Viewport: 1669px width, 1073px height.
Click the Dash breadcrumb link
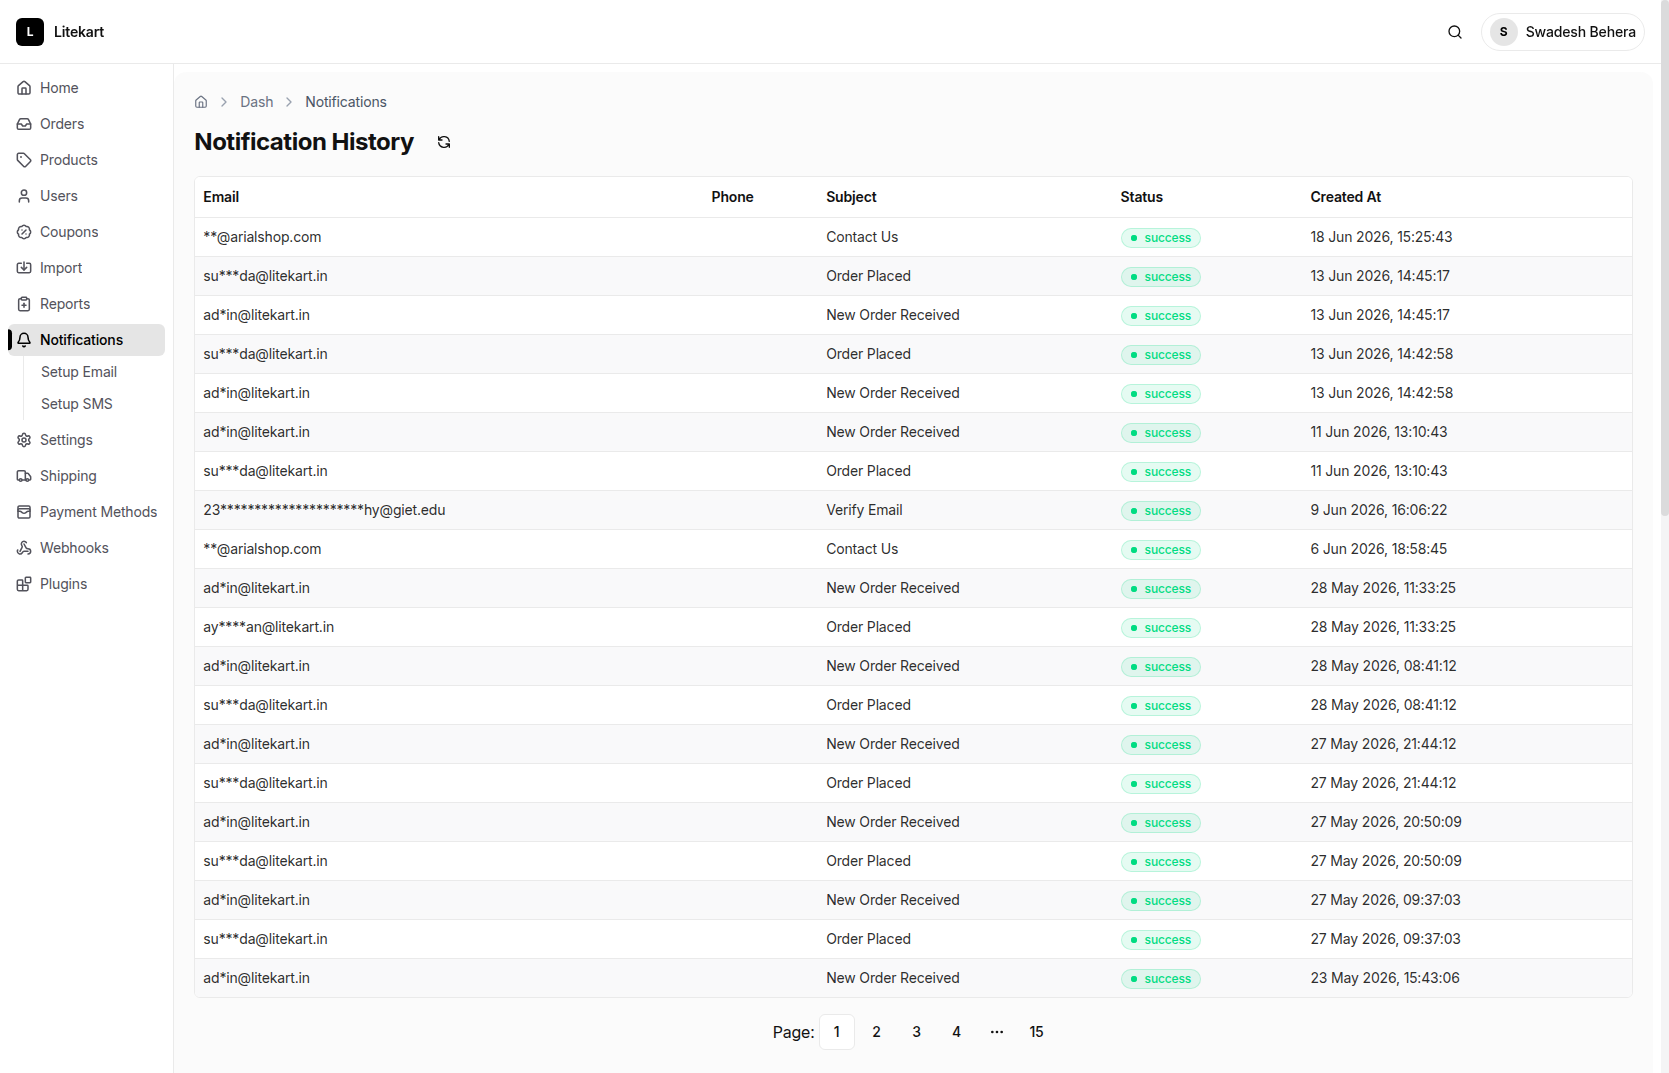[257, 102]
